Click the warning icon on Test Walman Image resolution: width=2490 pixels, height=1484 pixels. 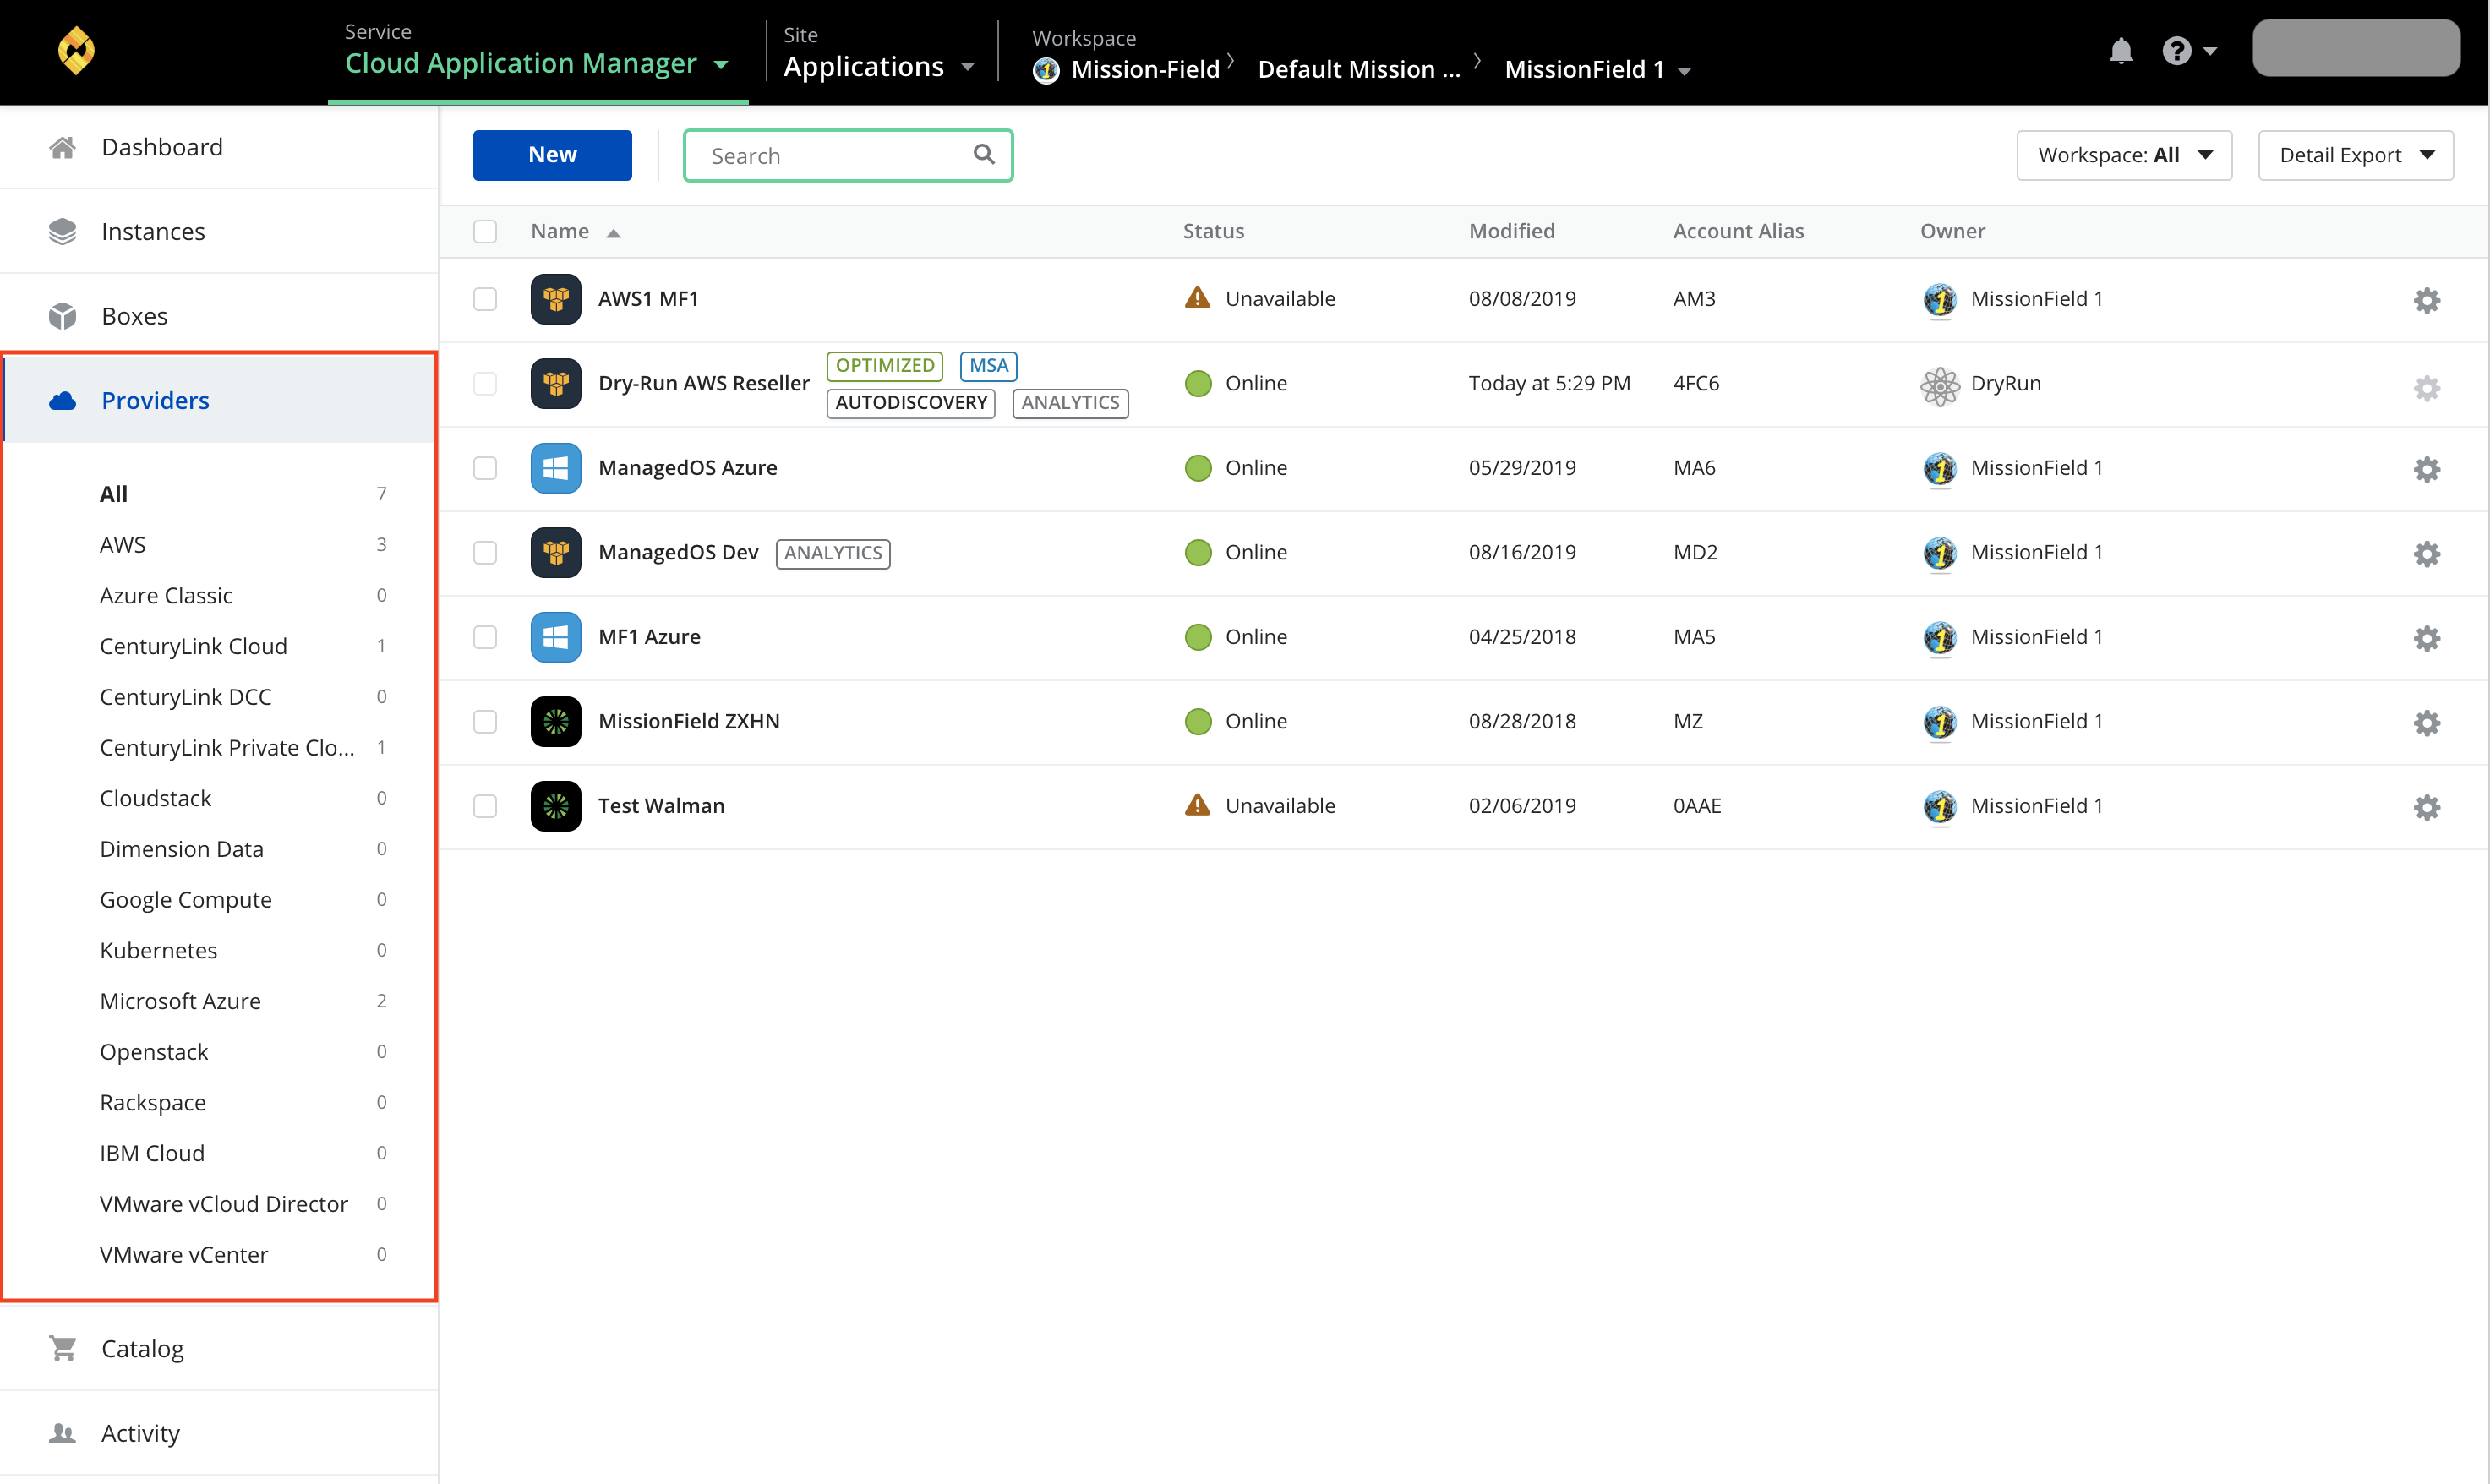(1197, 805)
